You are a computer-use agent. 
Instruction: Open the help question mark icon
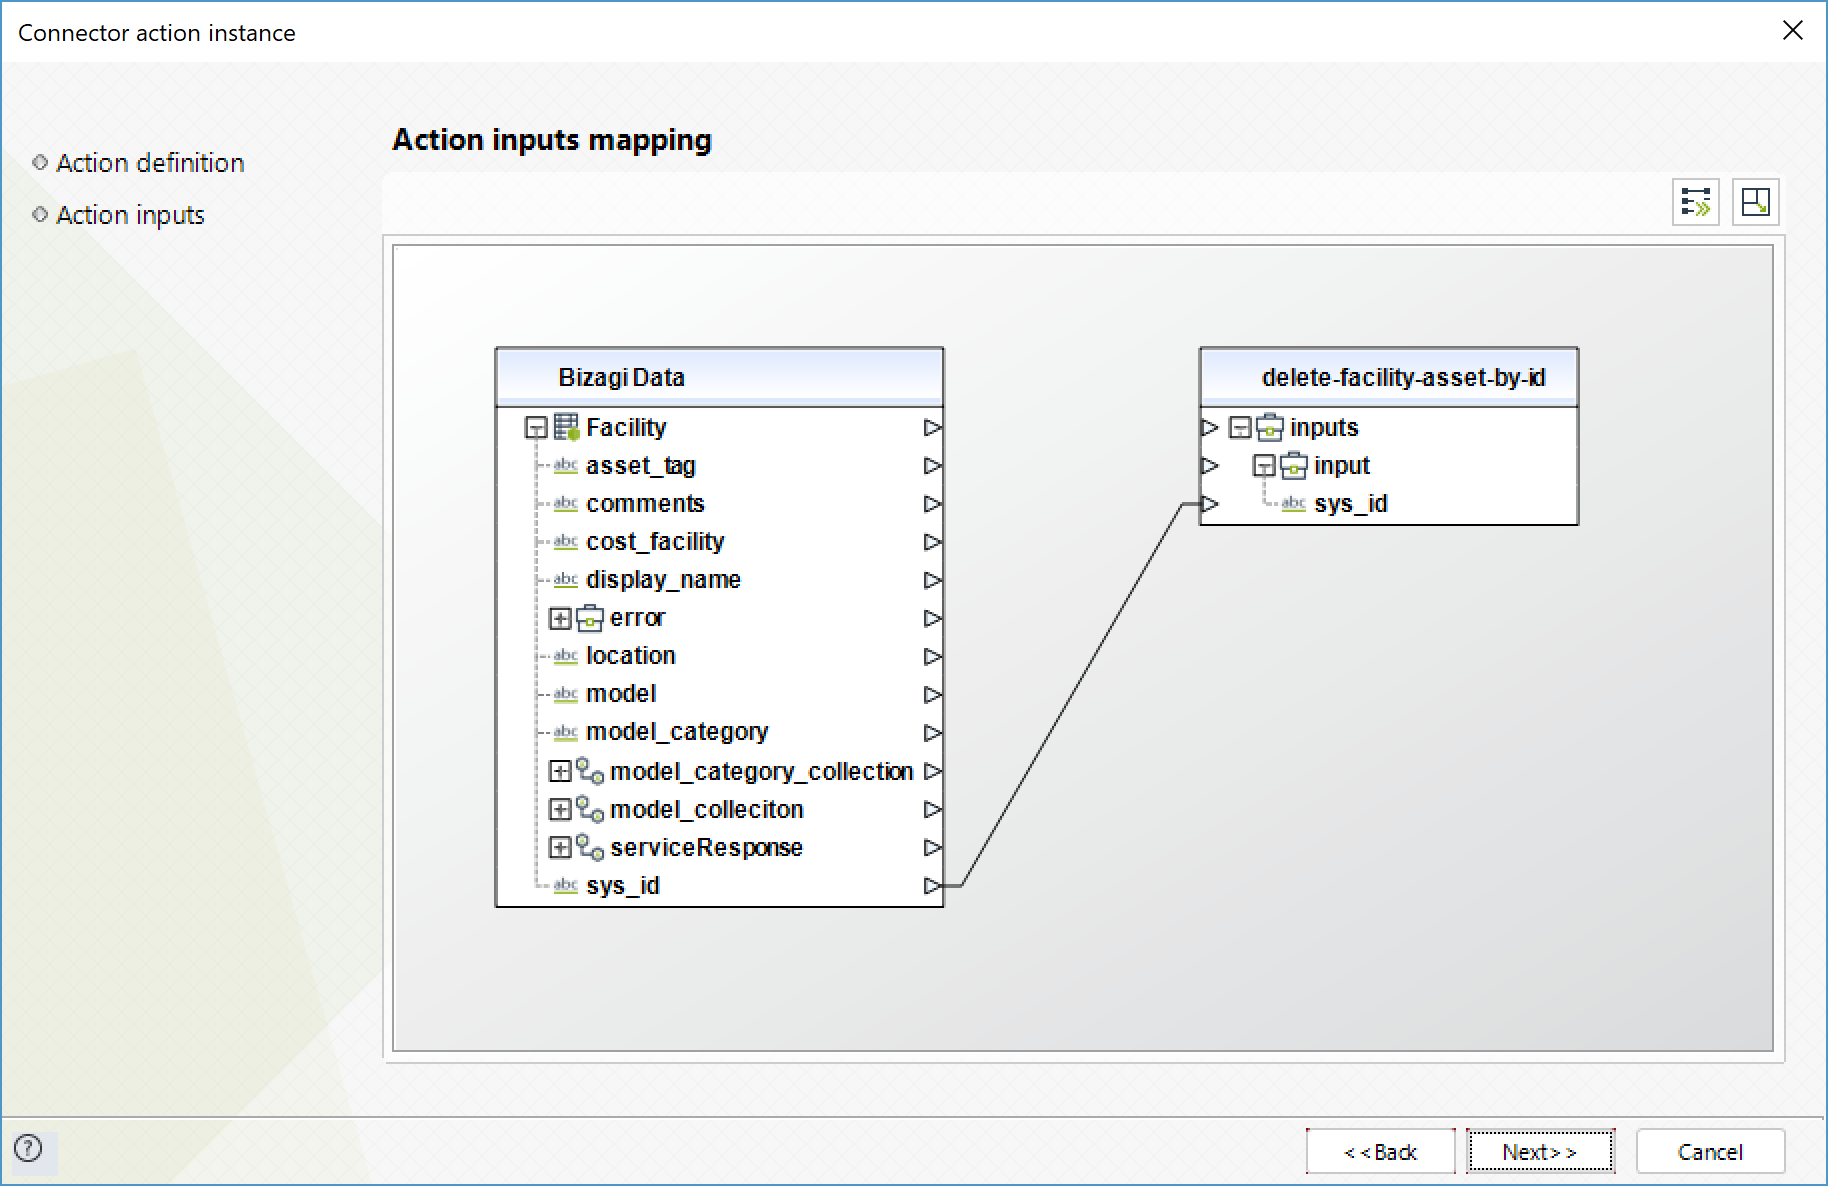tap(29, 1148)
